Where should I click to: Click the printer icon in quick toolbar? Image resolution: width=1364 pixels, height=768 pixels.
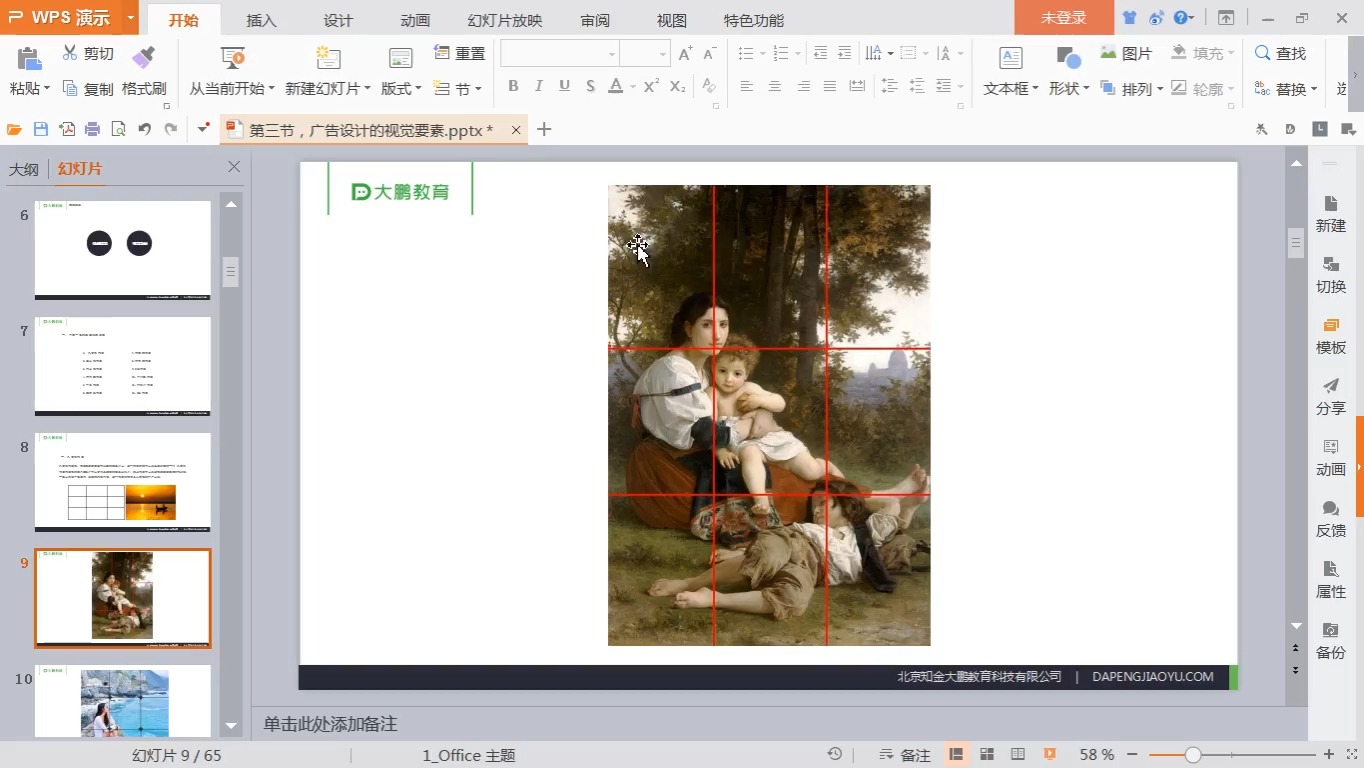(x=93, y=129)
